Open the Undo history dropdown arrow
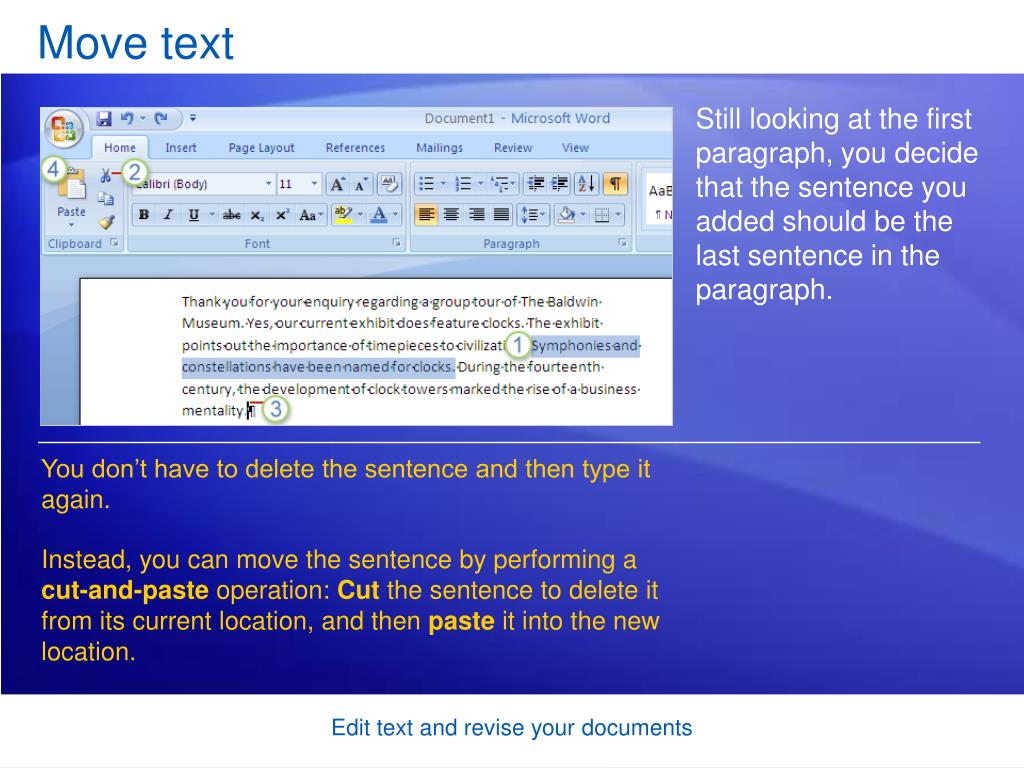Image resolution: width=1024 pixels, height=768 pixels. pos(142,119)
